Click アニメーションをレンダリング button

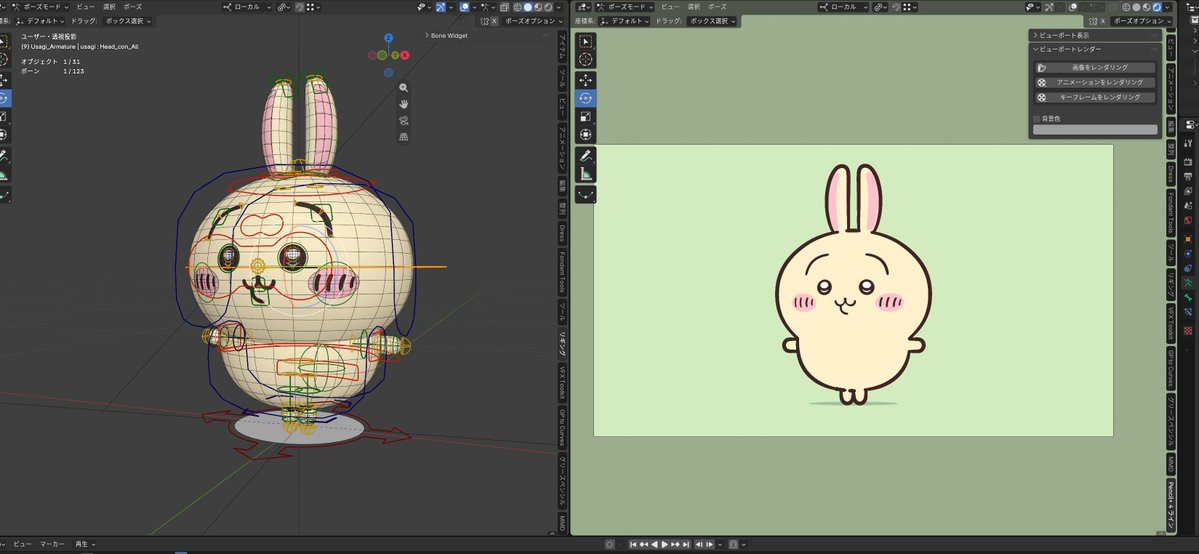coord(1095,82)
